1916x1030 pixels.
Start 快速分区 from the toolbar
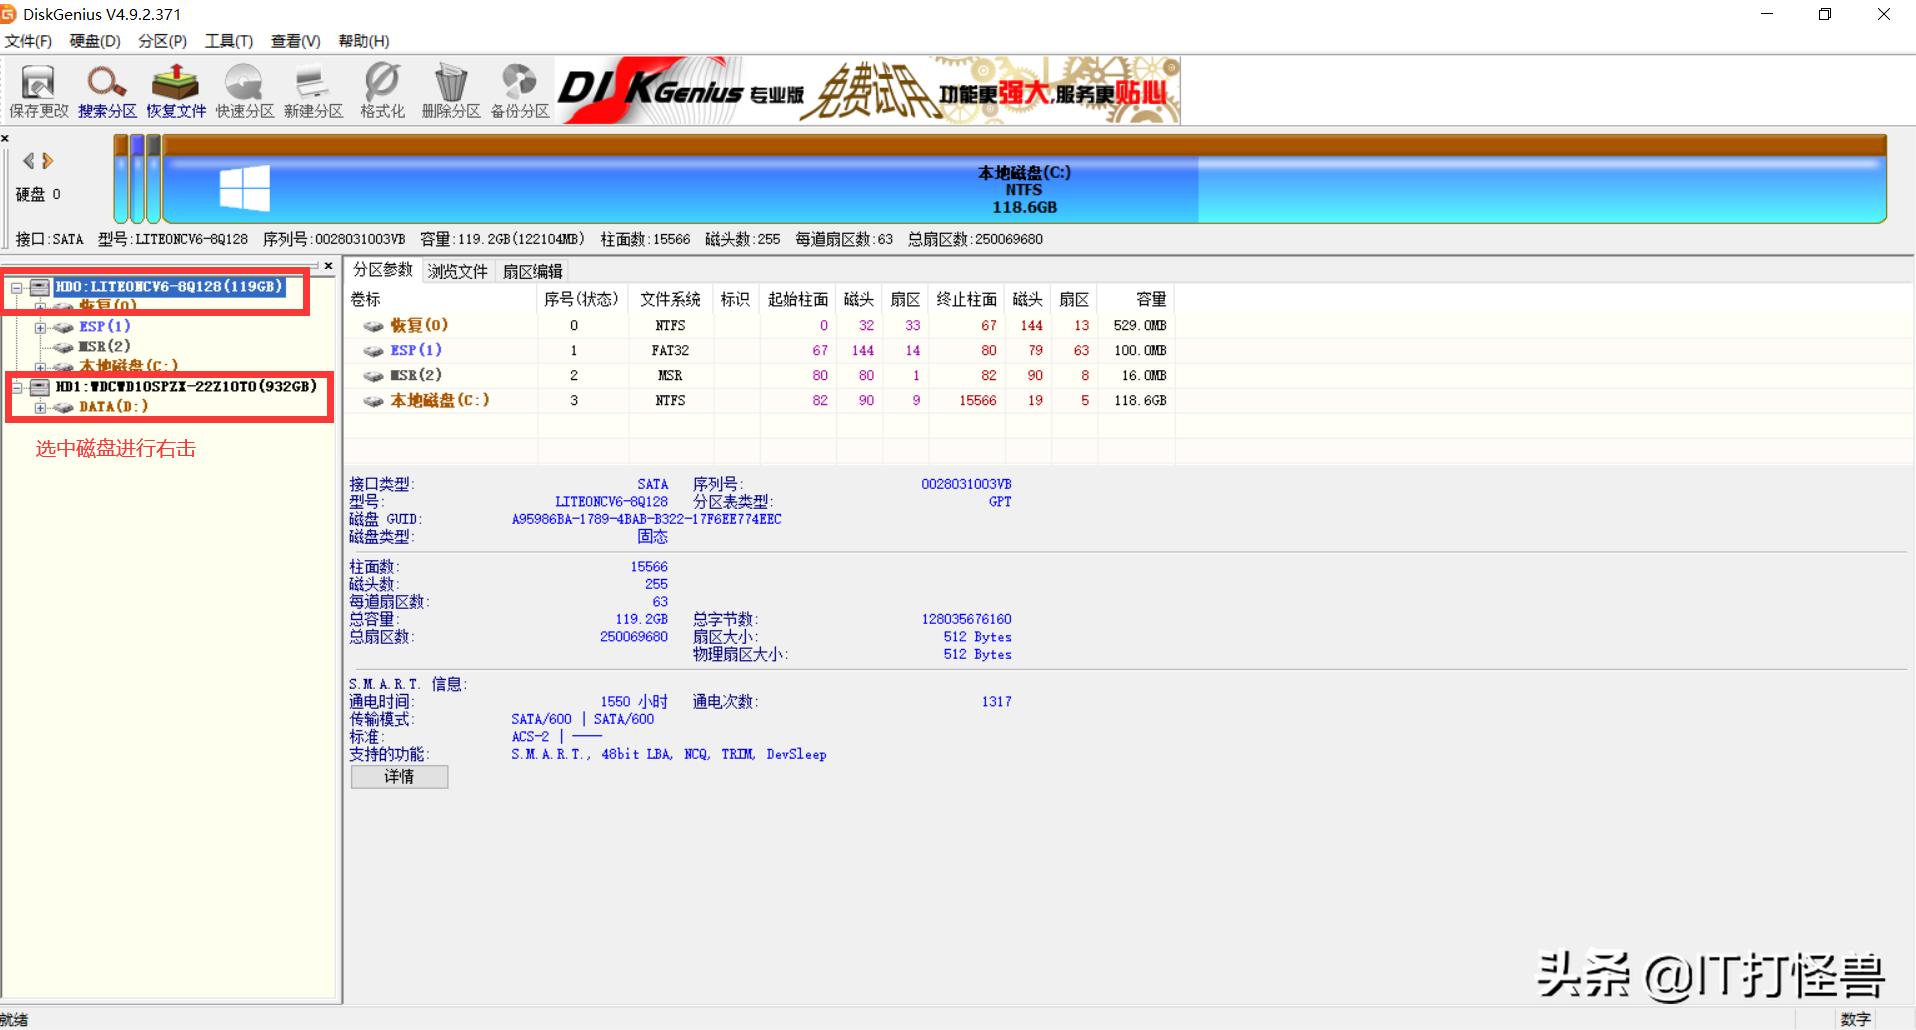tap(244, 90)
